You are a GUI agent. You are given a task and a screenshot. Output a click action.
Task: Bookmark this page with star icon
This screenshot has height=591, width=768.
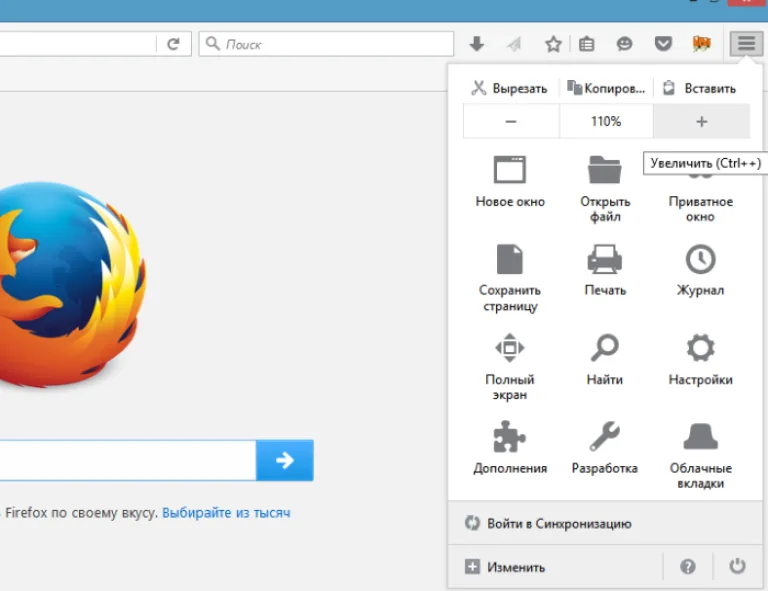tap(553, 45)
